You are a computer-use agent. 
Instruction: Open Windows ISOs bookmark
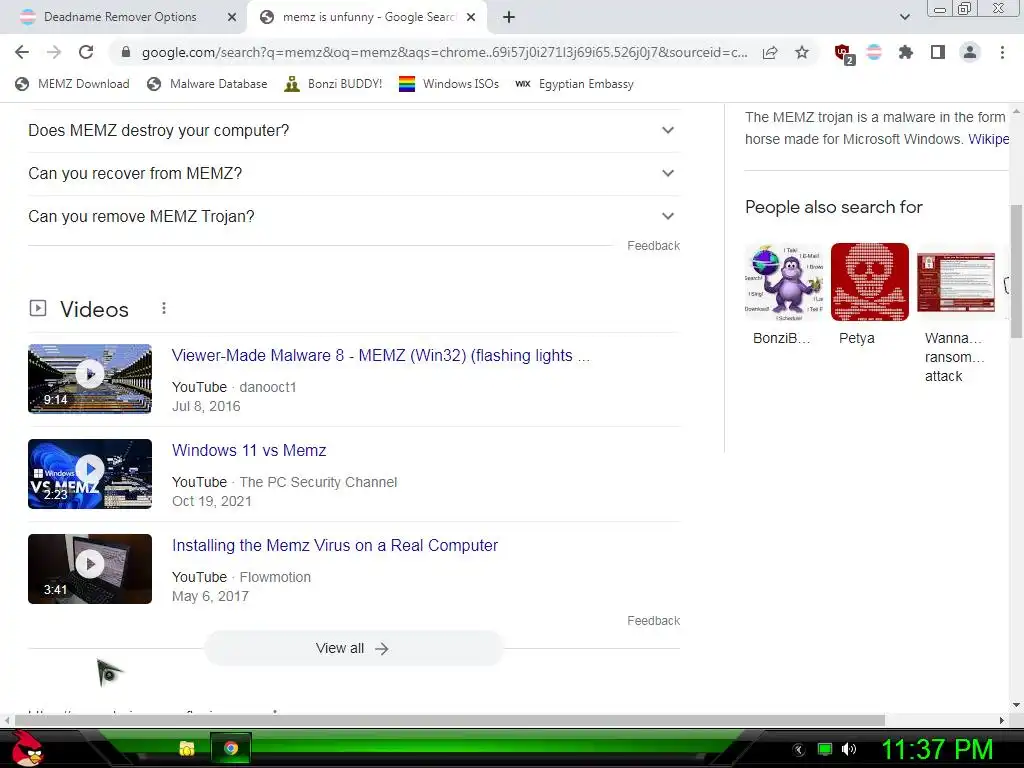[449, 84]
